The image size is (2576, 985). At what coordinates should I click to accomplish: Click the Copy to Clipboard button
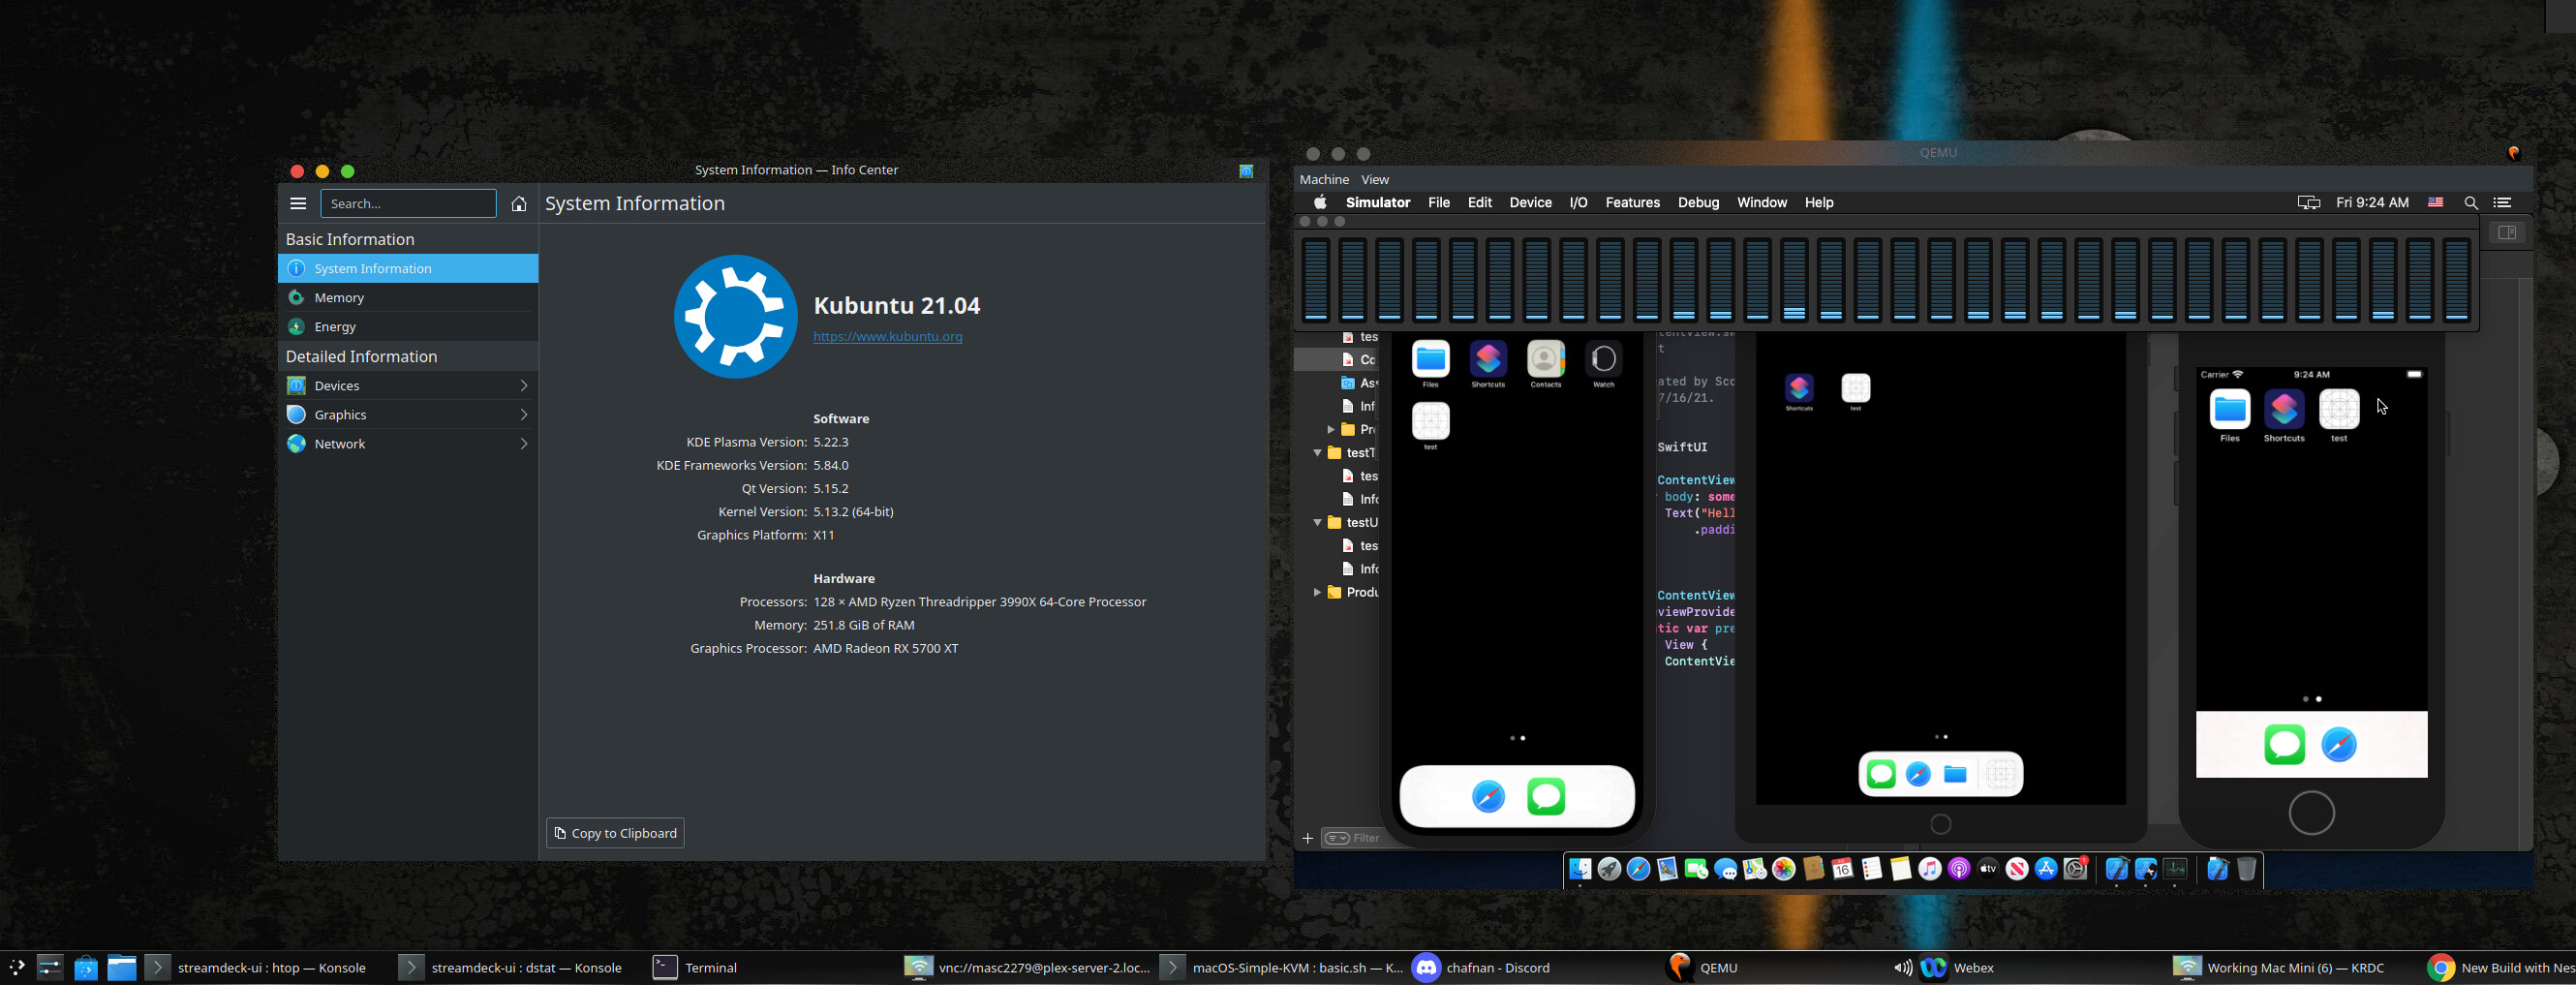pyautogui.click(x=615, y=833)
